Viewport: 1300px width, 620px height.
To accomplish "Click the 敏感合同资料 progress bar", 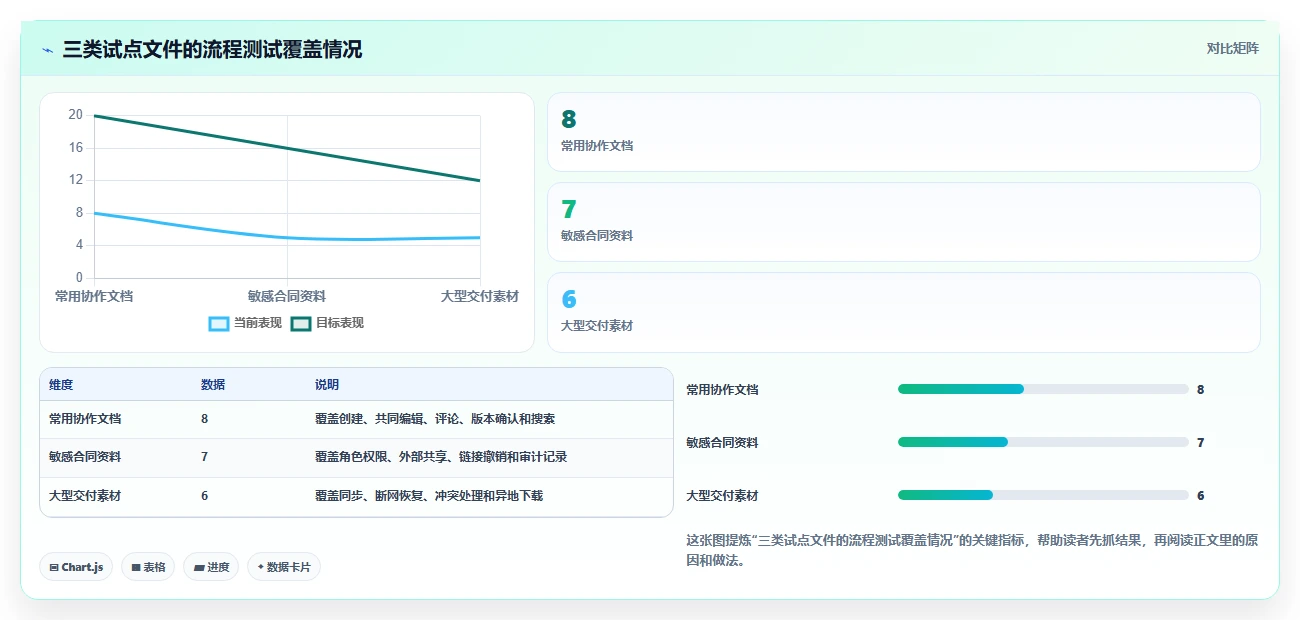I will [1043, 442].
